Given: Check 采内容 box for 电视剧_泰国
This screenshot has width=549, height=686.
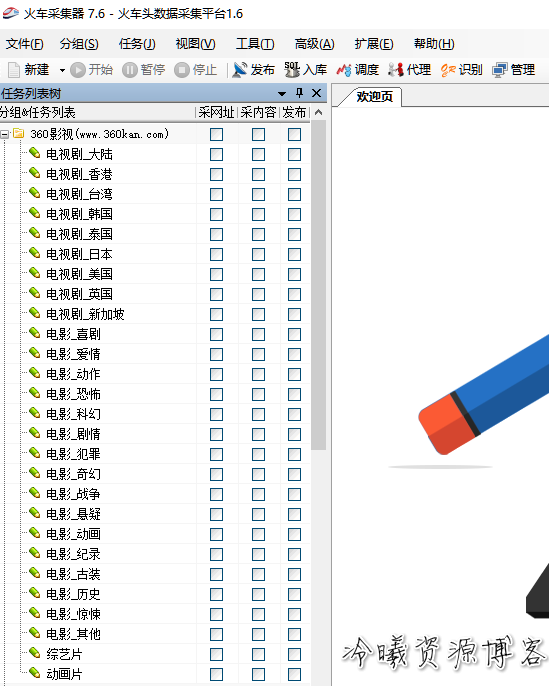Looking at the screenshot, I should (x=259, y=234).
